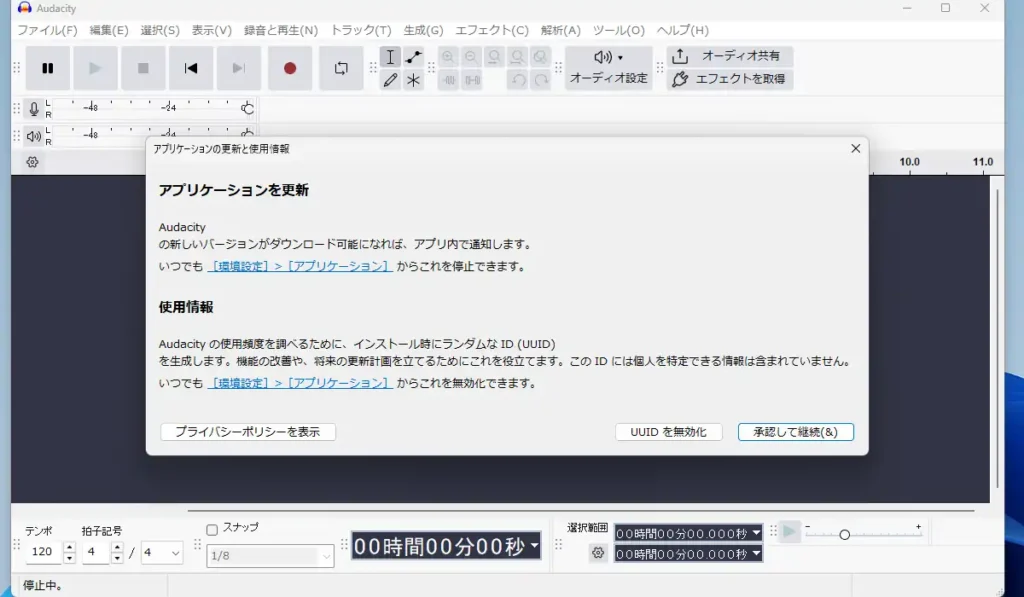Open the 1/8 snap interval dropdown
This screenshot has width=1024, height=597.
pos(270,557)
